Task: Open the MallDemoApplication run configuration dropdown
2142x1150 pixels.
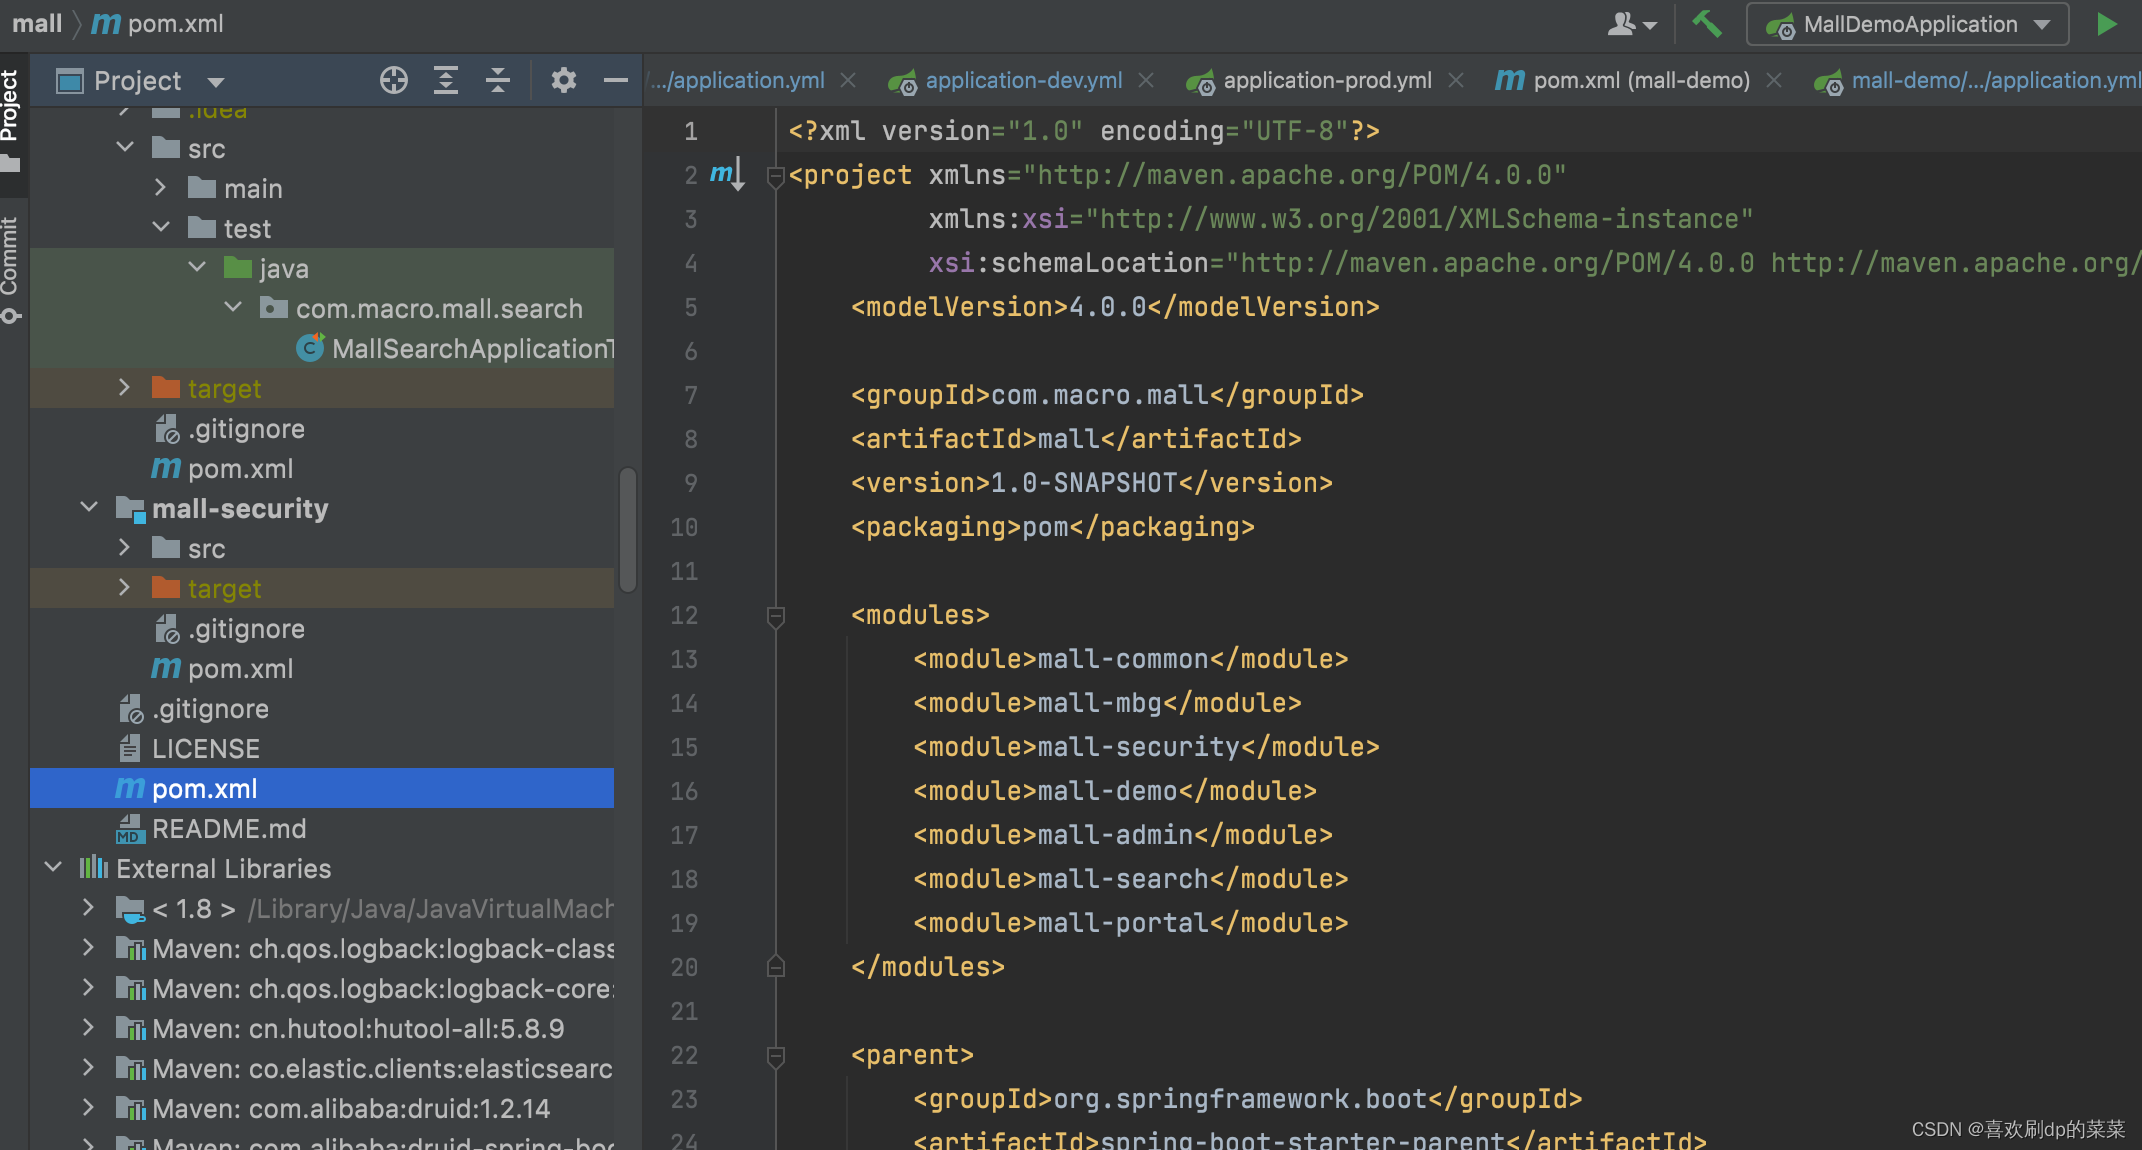Action: 2042,24
